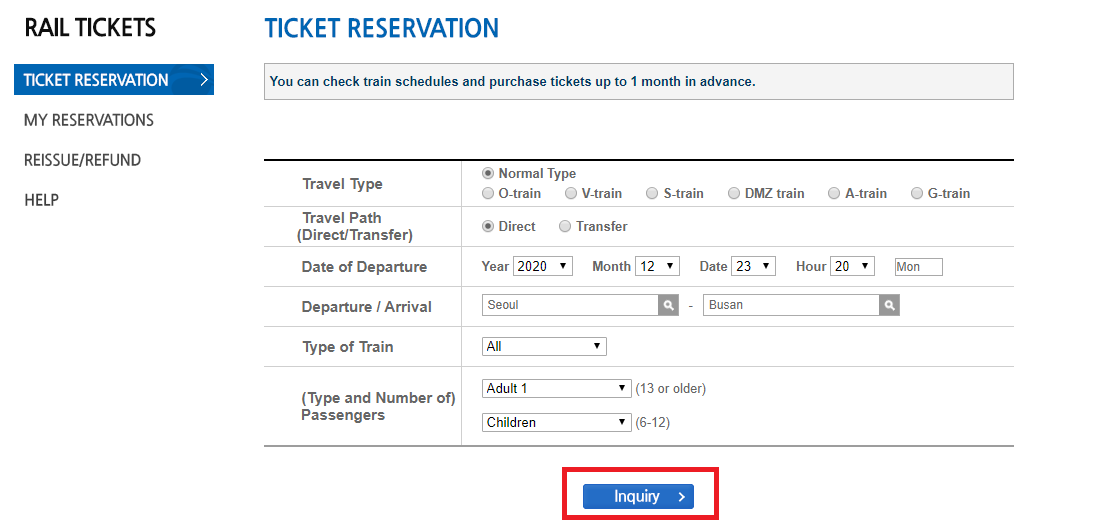Click the Seoul departure station field
Screen dimensions: 1093x523
[570, 305]
